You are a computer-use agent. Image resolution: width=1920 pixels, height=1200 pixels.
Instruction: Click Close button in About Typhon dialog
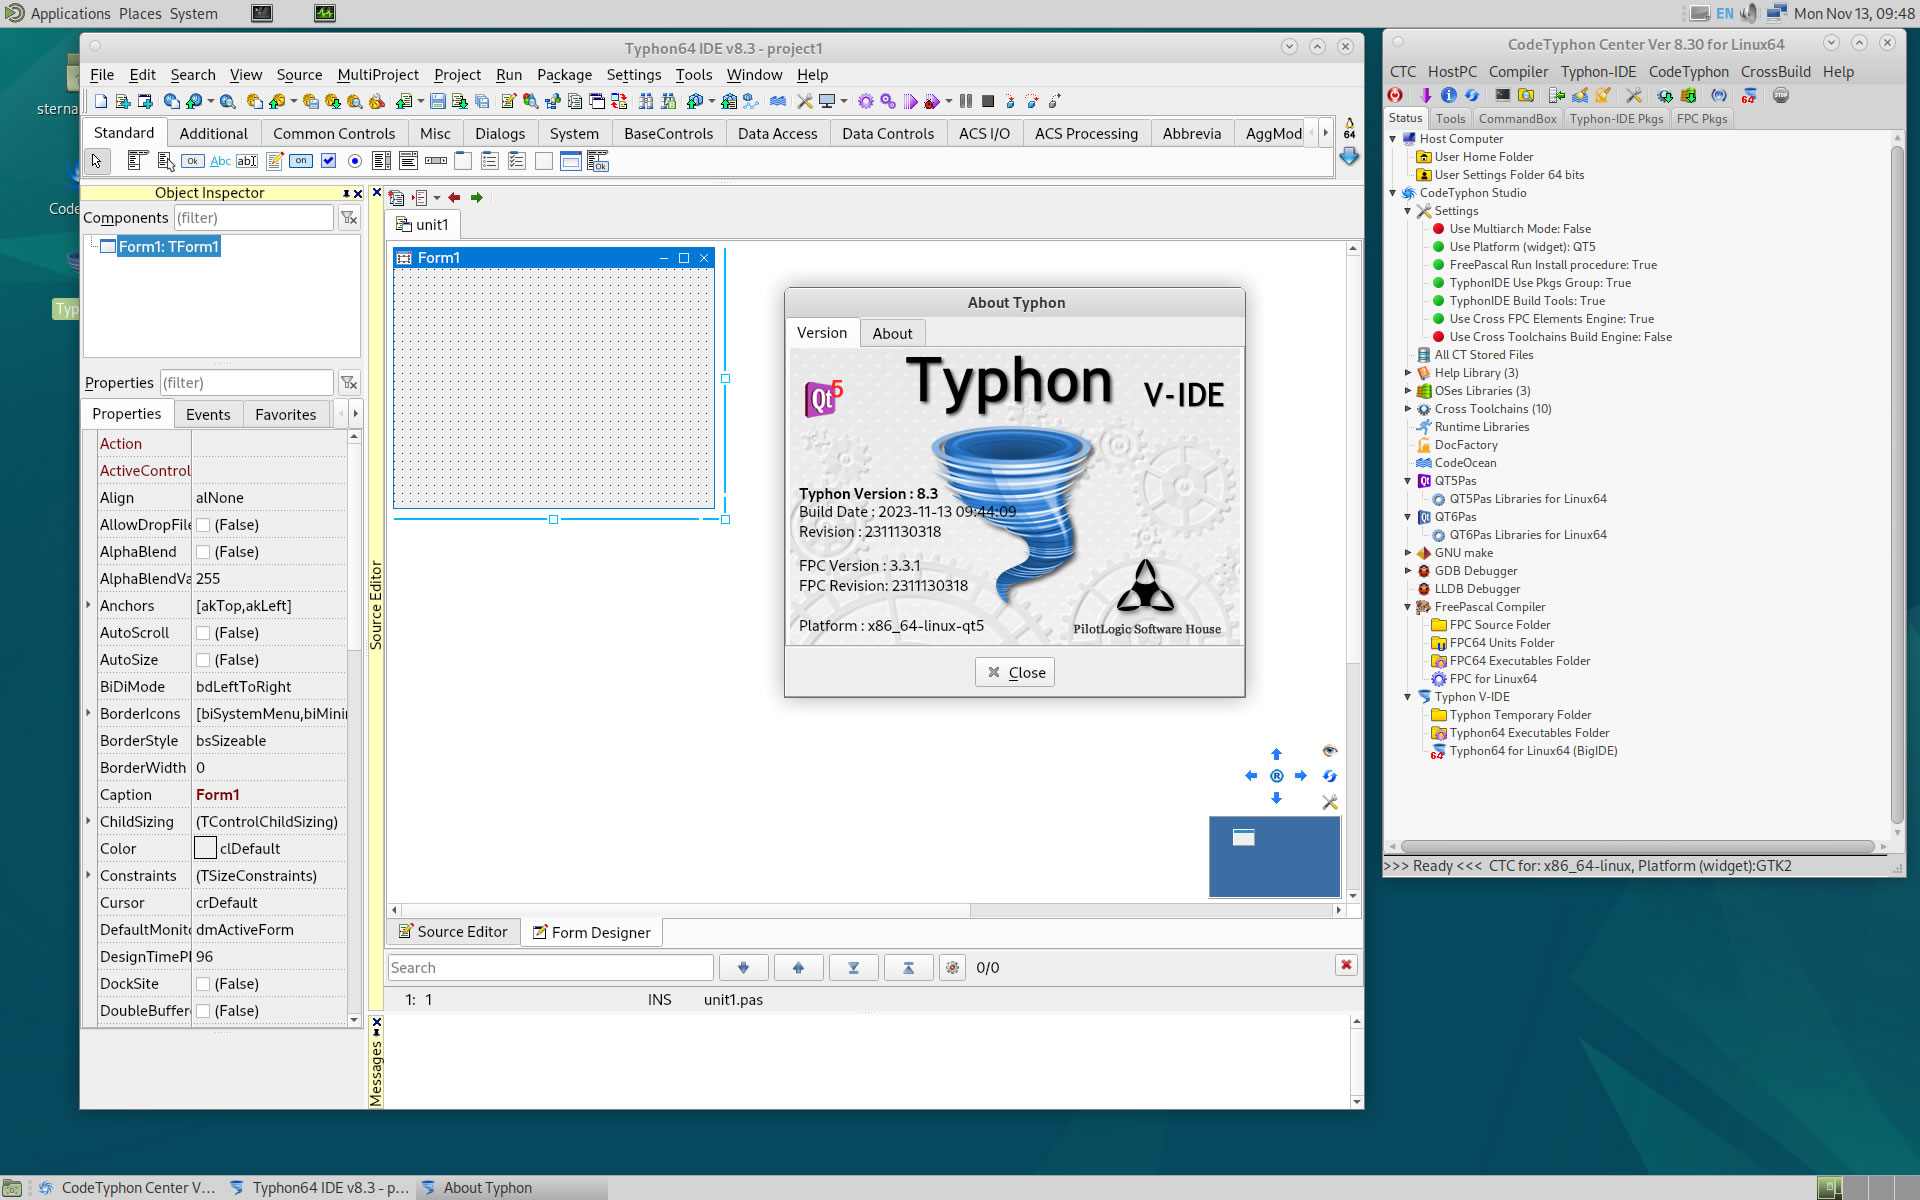tap(1015, 673)
